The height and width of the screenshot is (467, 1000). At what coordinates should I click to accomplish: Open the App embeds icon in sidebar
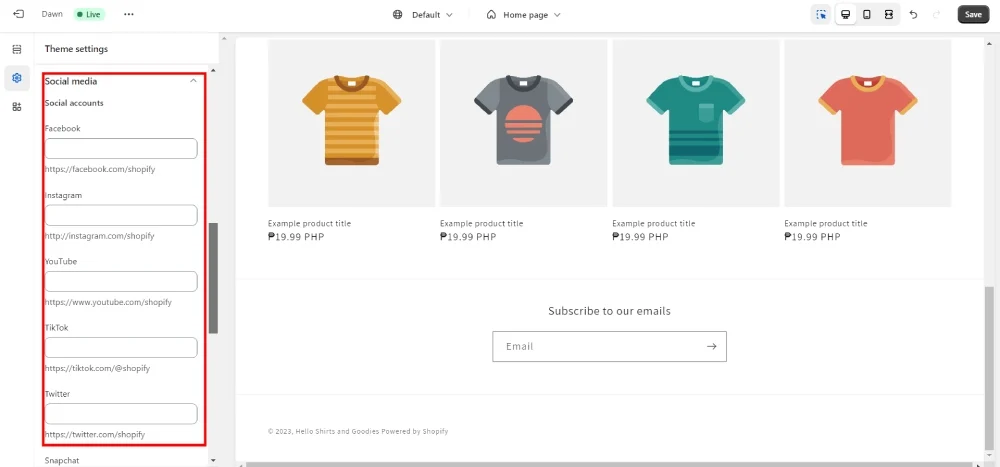coord(17,107)
